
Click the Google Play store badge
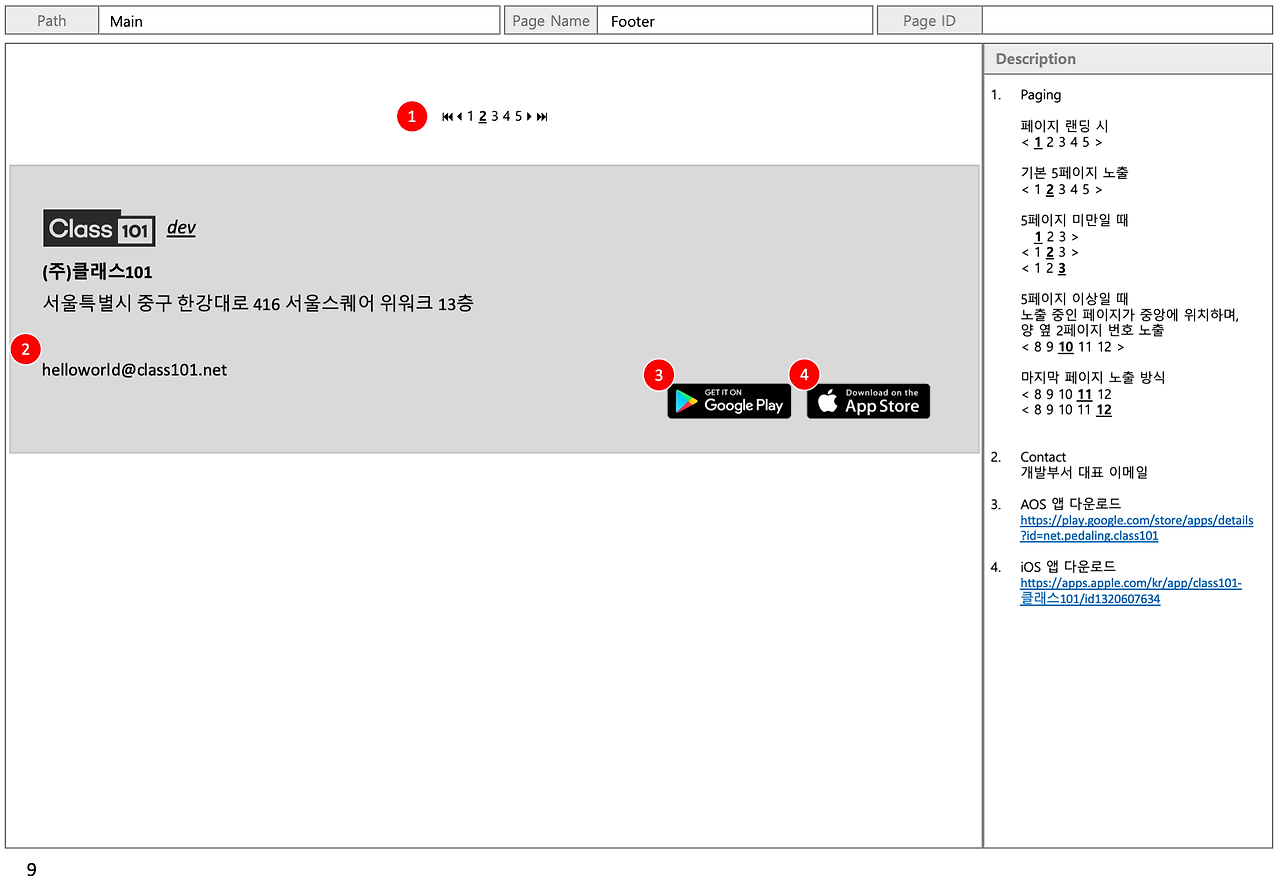(729, 401)
